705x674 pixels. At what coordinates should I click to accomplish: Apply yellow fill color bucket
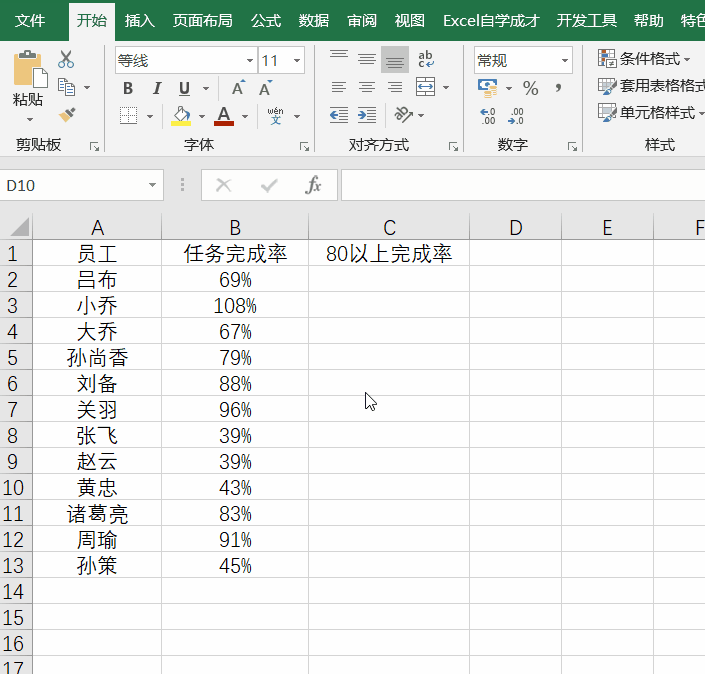click(181, 116)
